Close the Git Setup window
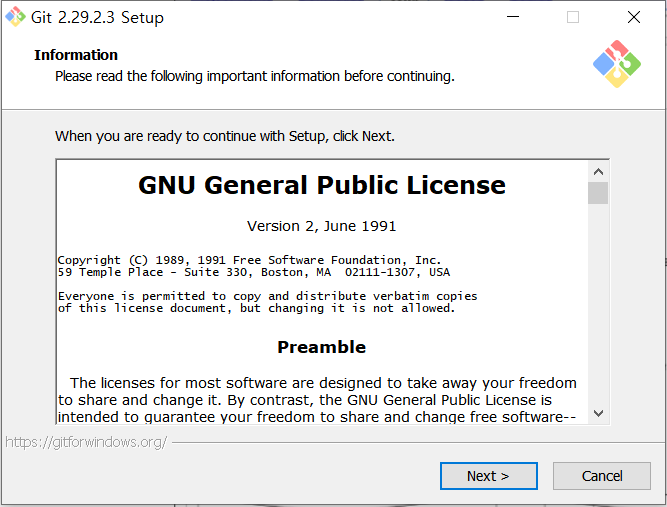 [x=634, y=17]
